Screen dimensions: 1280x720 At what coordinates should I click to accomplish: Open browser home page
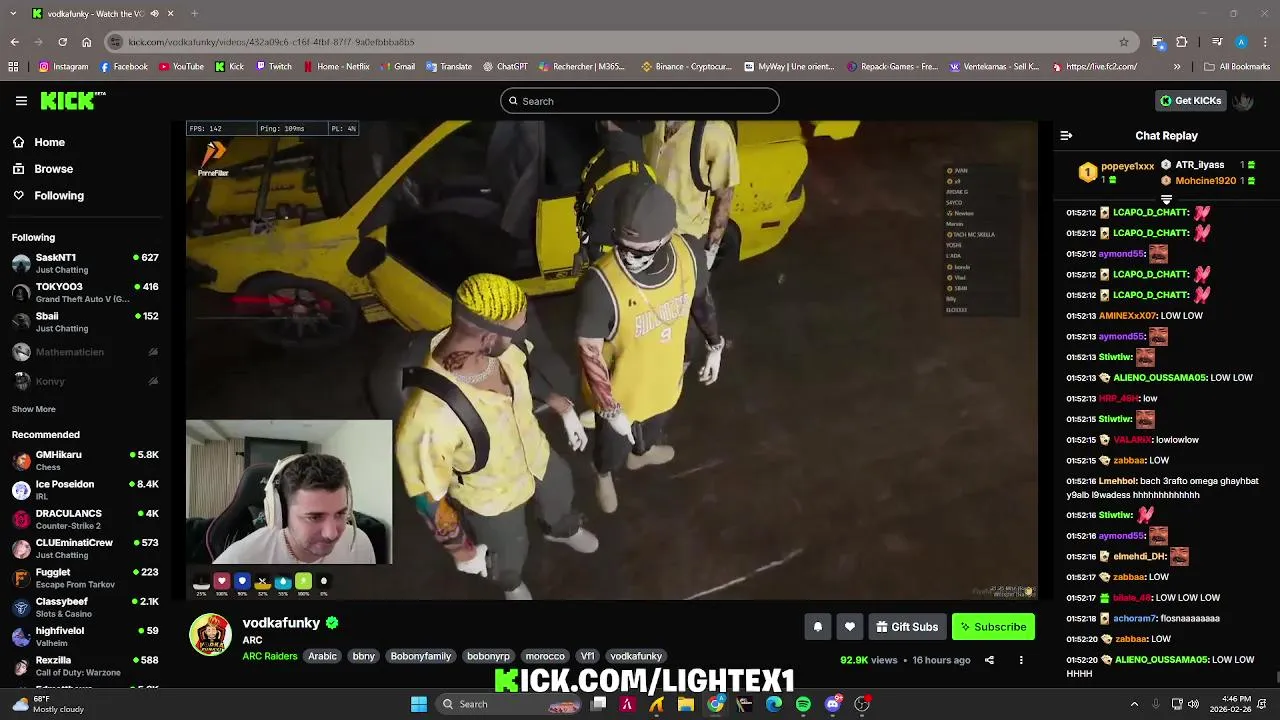point(86,42)
